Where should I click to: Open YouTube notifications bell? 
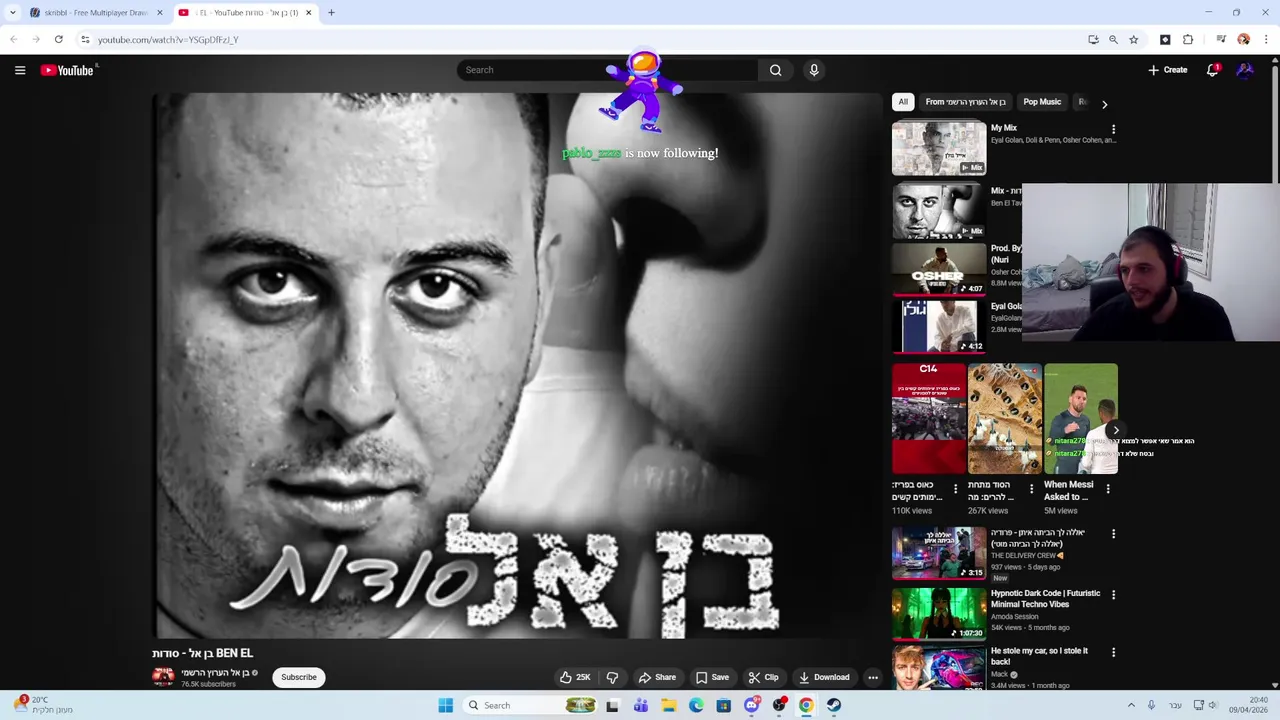point(1212,70)
